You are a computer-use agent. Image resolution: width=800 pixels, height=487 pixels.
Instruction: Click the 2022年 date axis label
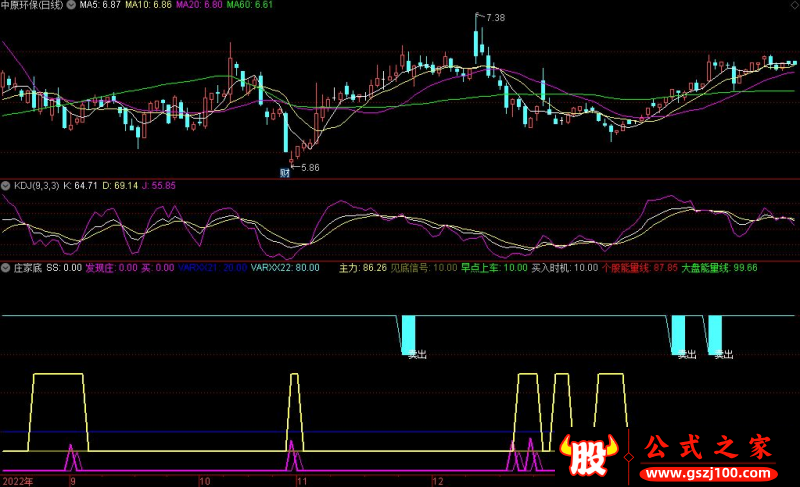click(17, 481)
